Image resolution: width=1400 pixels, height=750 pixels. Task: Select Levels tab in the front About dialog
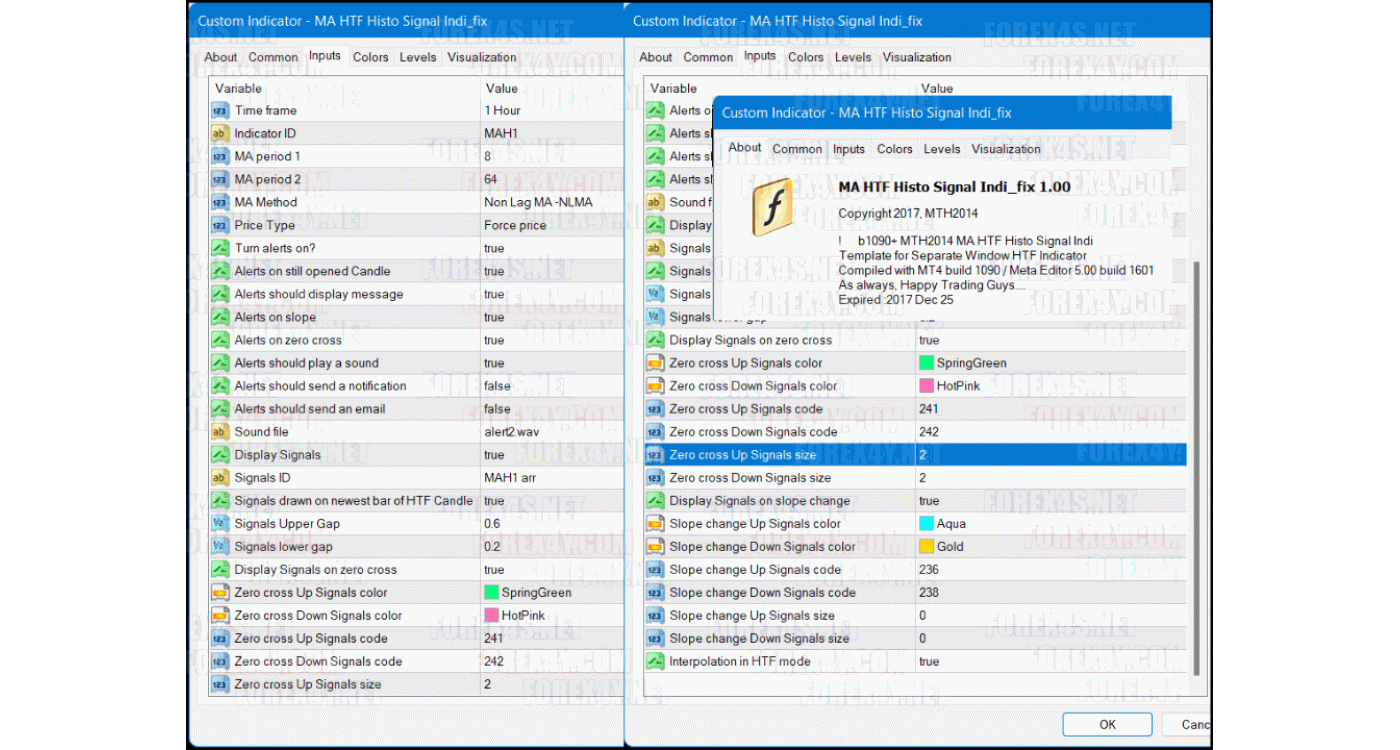(942, 149)
